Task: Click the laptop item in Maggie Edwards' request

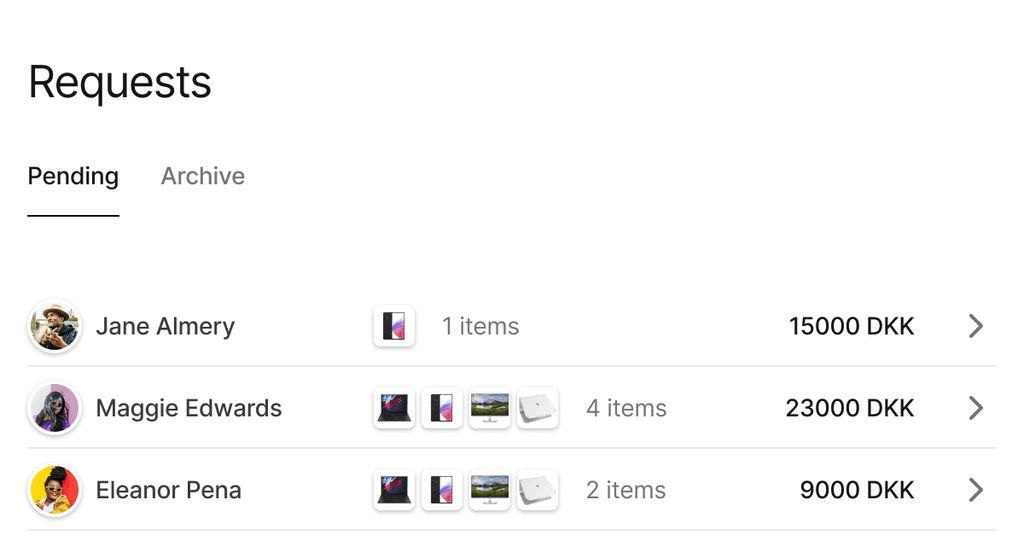Action: tap(394, 408)
